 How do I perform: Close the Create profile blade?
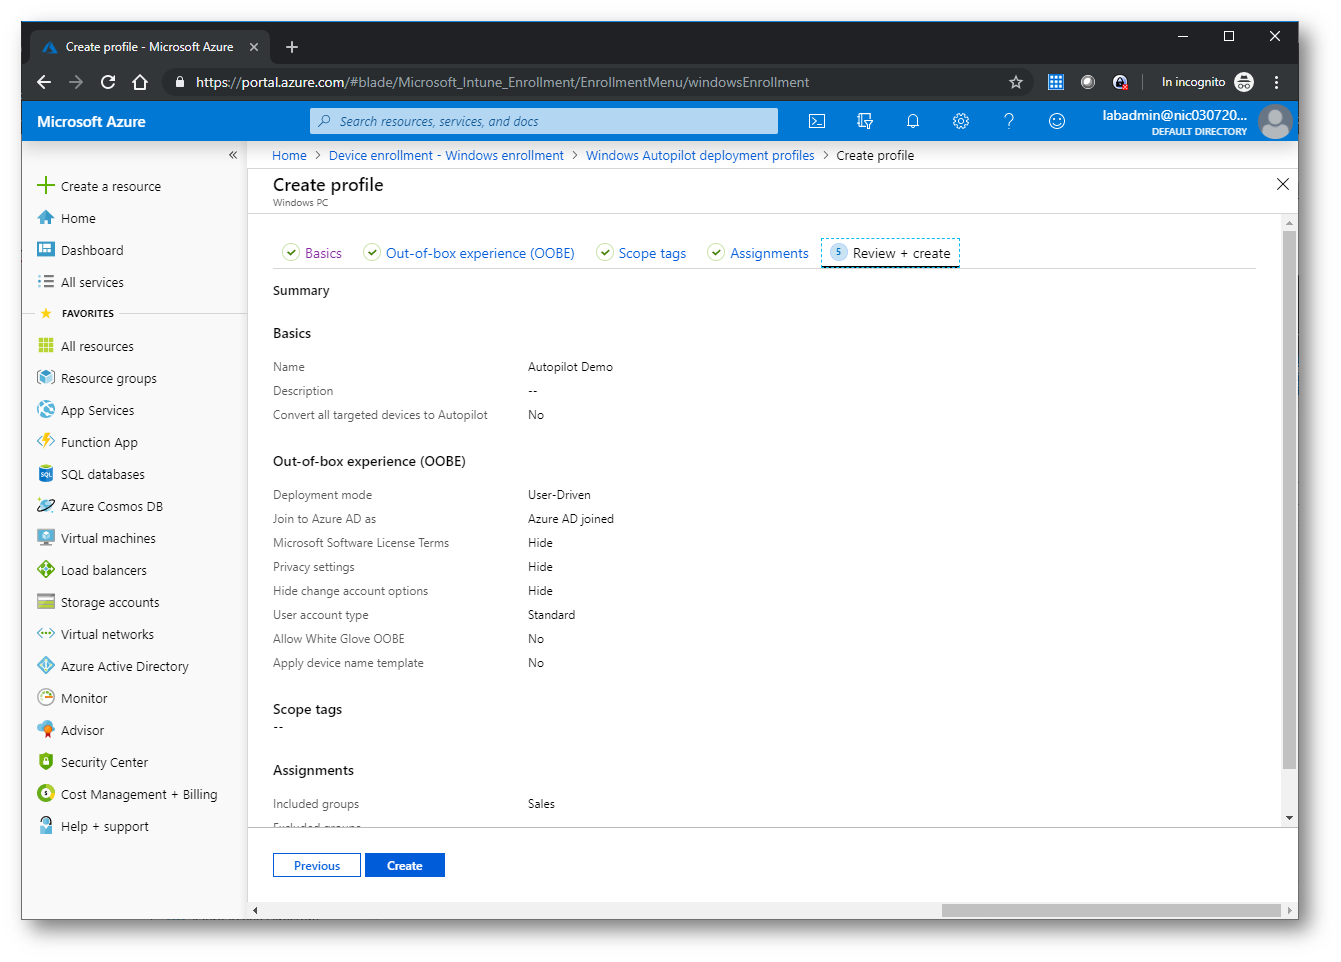tap(1283, 184)
